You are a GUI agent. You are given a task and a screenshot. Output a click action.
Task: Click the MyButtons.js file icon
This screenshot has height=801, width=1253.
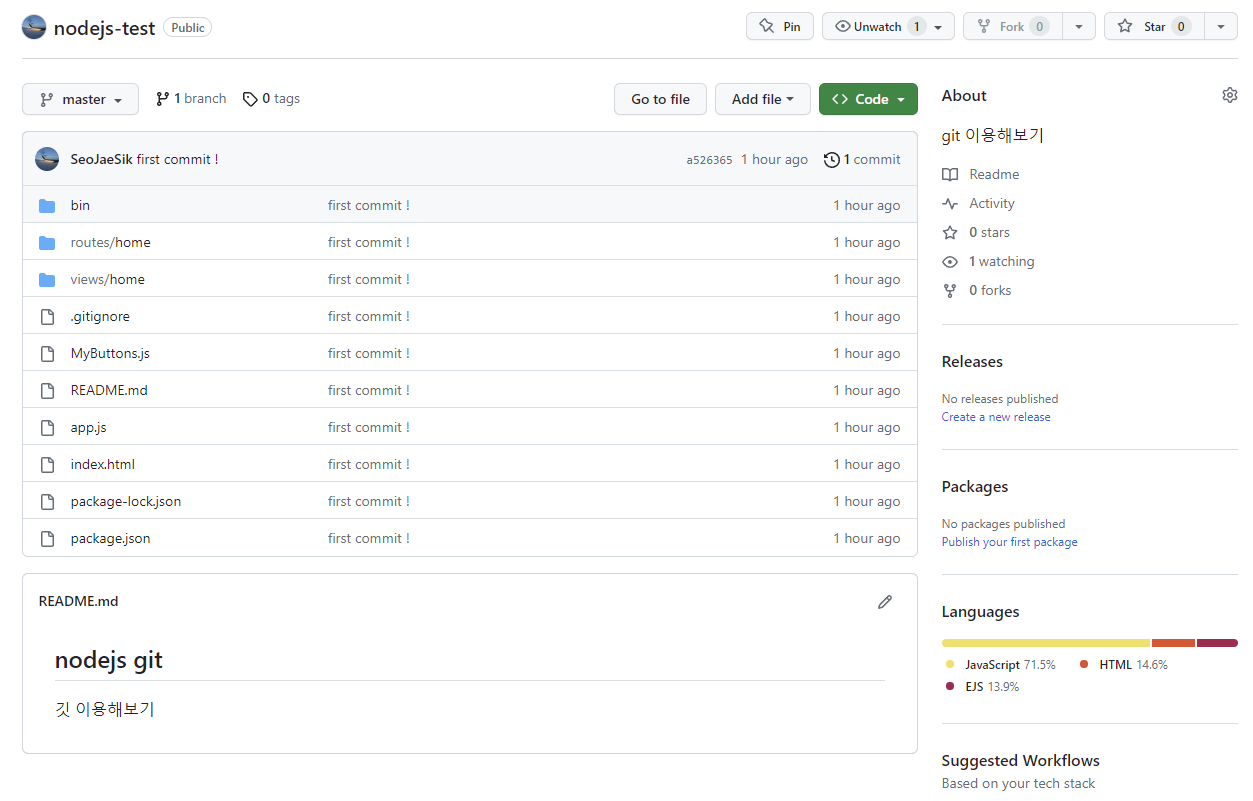coord(47,353)
